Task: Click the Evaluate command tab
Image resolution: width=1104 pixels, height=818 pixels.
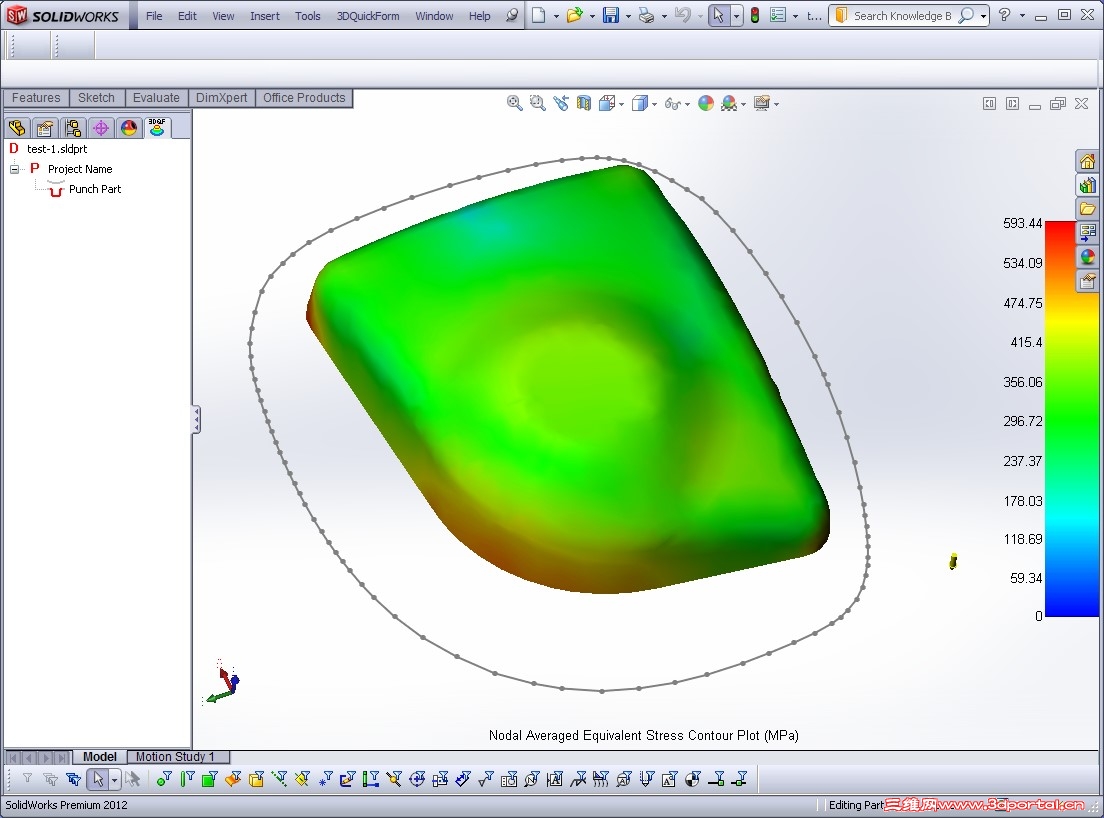Action: (156, 97)
